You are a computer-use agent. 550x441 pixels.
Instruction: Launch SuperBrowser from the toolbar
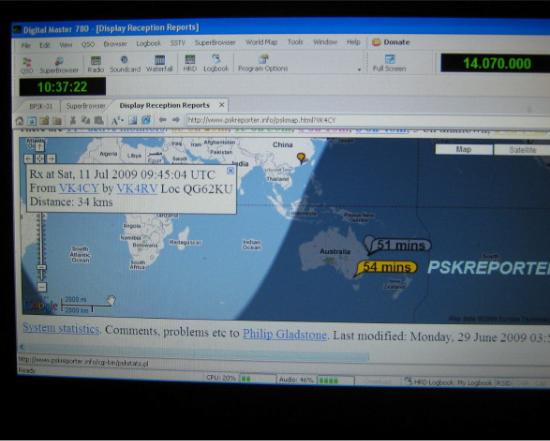pos(59,65)
